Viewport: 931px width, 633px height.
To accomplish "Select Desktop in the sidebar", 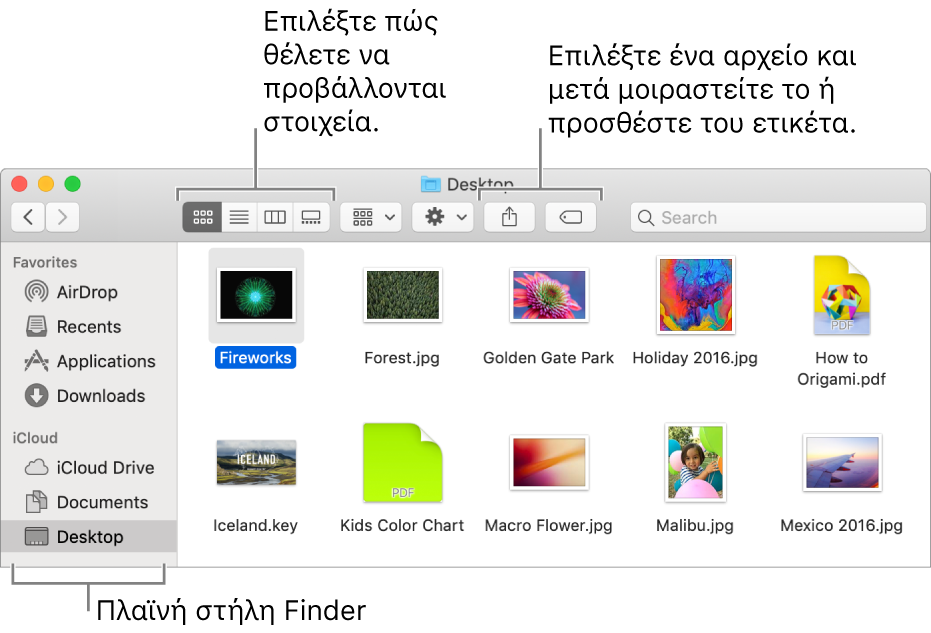I will pyautogui.click(x=88, y=537).
